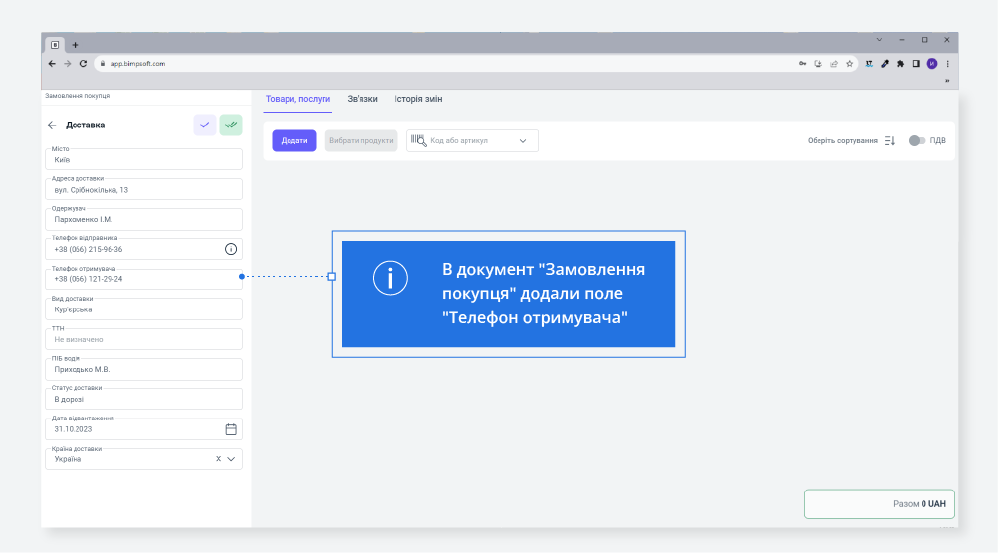Screen dimensions: 1000x554
Task: Click the Вибрати продукти button
Action: pos(361,141)
